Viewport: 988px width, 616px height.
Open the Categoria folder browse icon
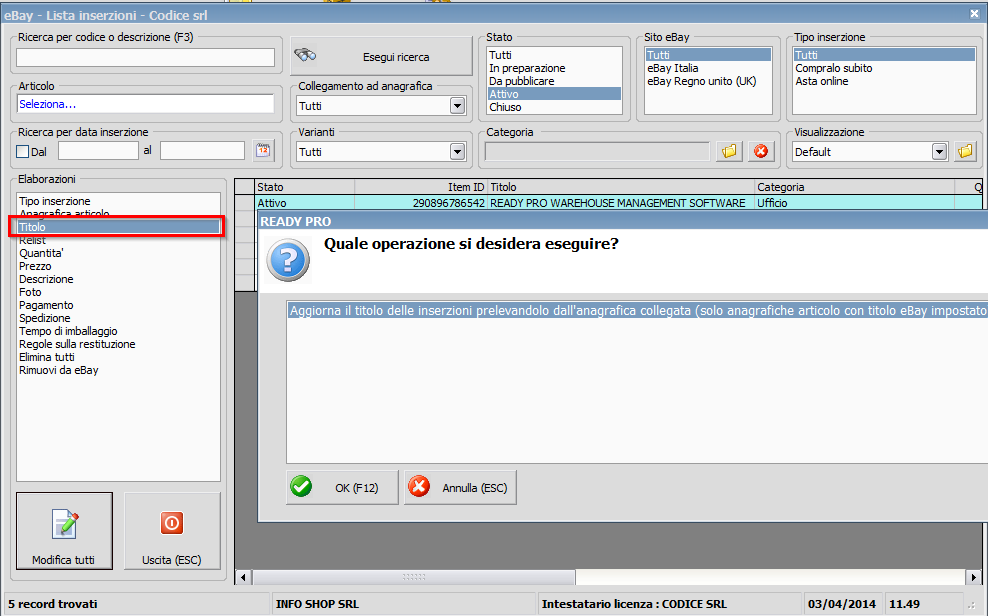(729, 151)
